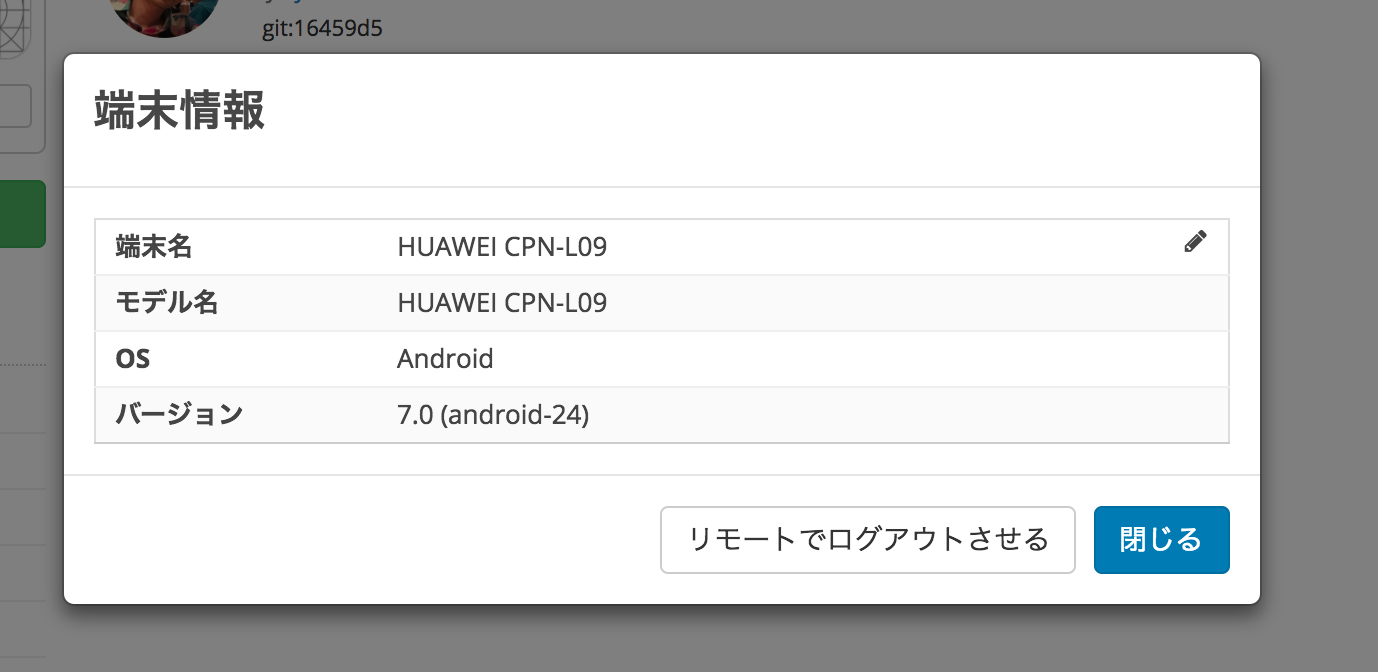1378x672 pixels.
Task: Click the partially hidden input box at left
Action: tap(16, 106)
